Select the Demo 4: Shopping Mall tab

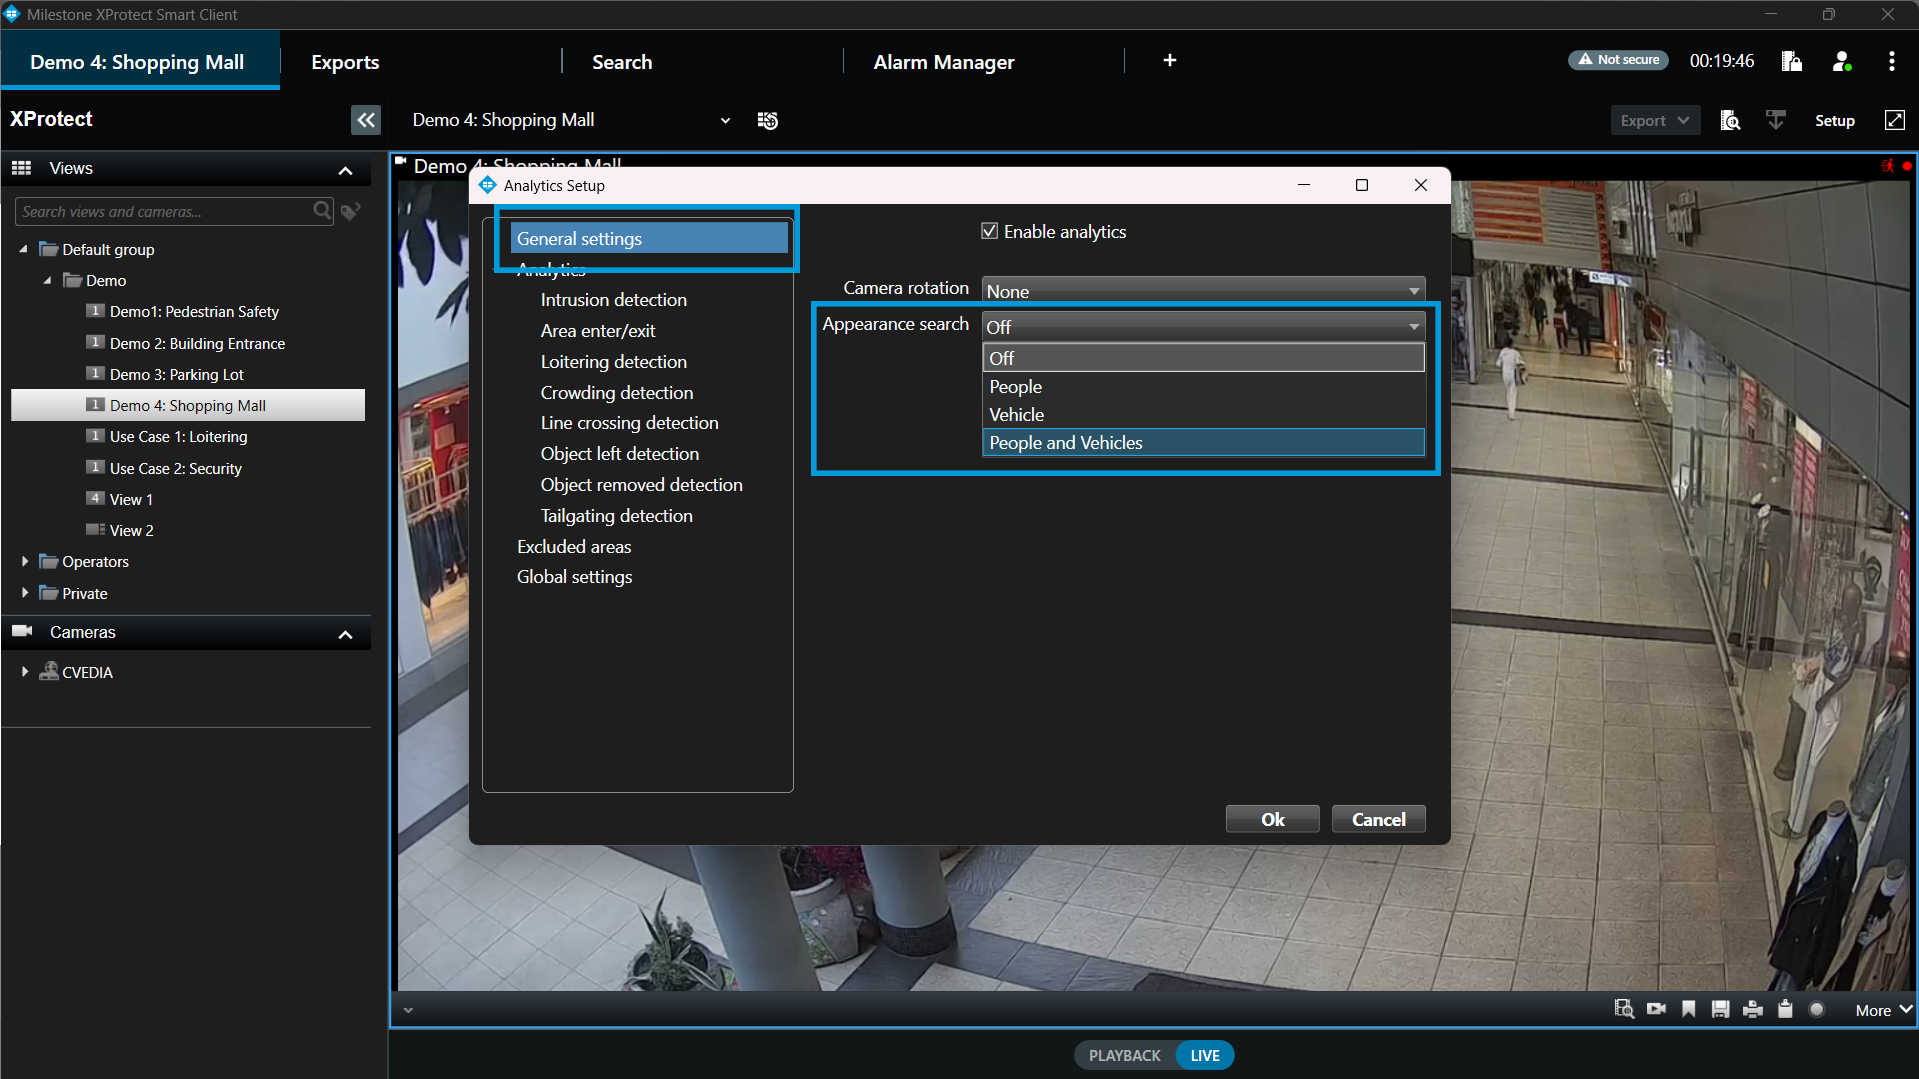[x=138, y=62]
